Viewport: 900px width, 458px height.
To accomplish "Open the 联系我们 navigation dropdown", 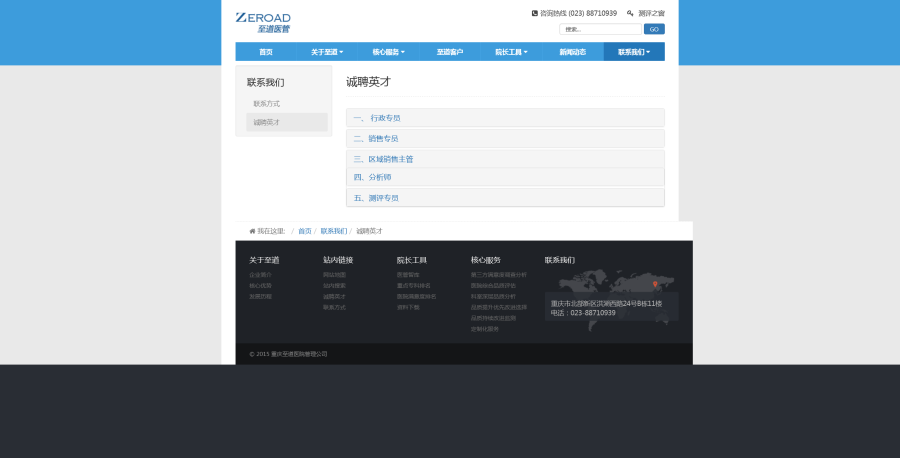I will [x=634, y=52].
